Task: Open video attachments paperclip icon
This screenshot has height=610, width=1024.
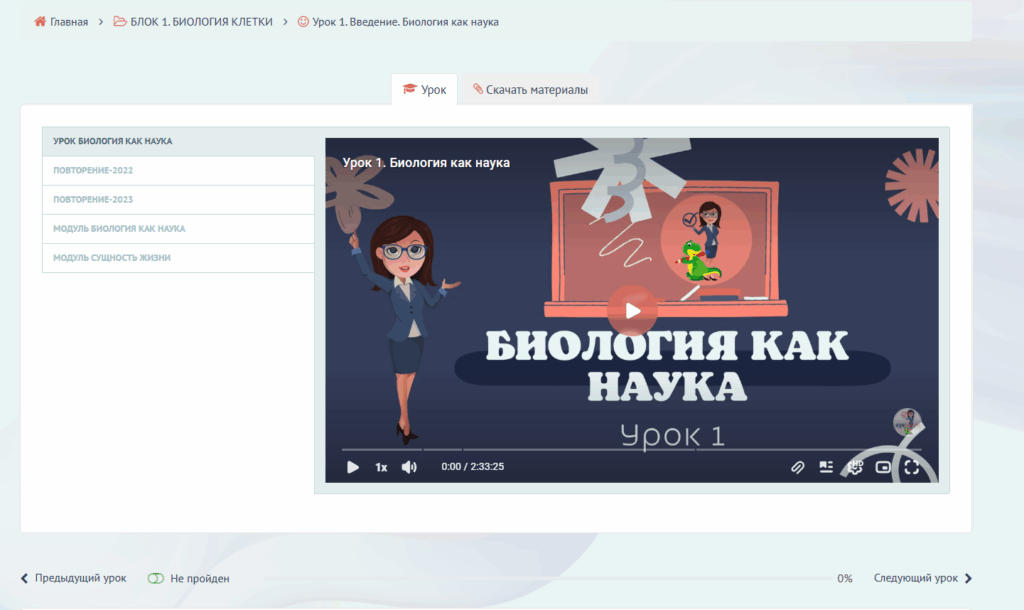Action: tap(797, 467)
